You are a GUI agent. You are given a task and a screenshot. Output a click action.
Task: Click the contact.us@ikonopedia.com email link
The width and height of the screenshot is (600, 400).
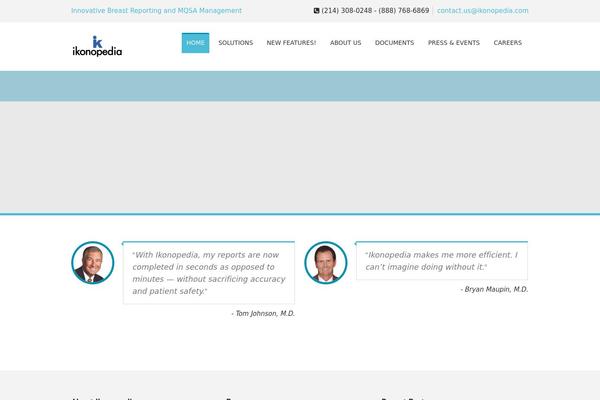[x=483, y=11]
